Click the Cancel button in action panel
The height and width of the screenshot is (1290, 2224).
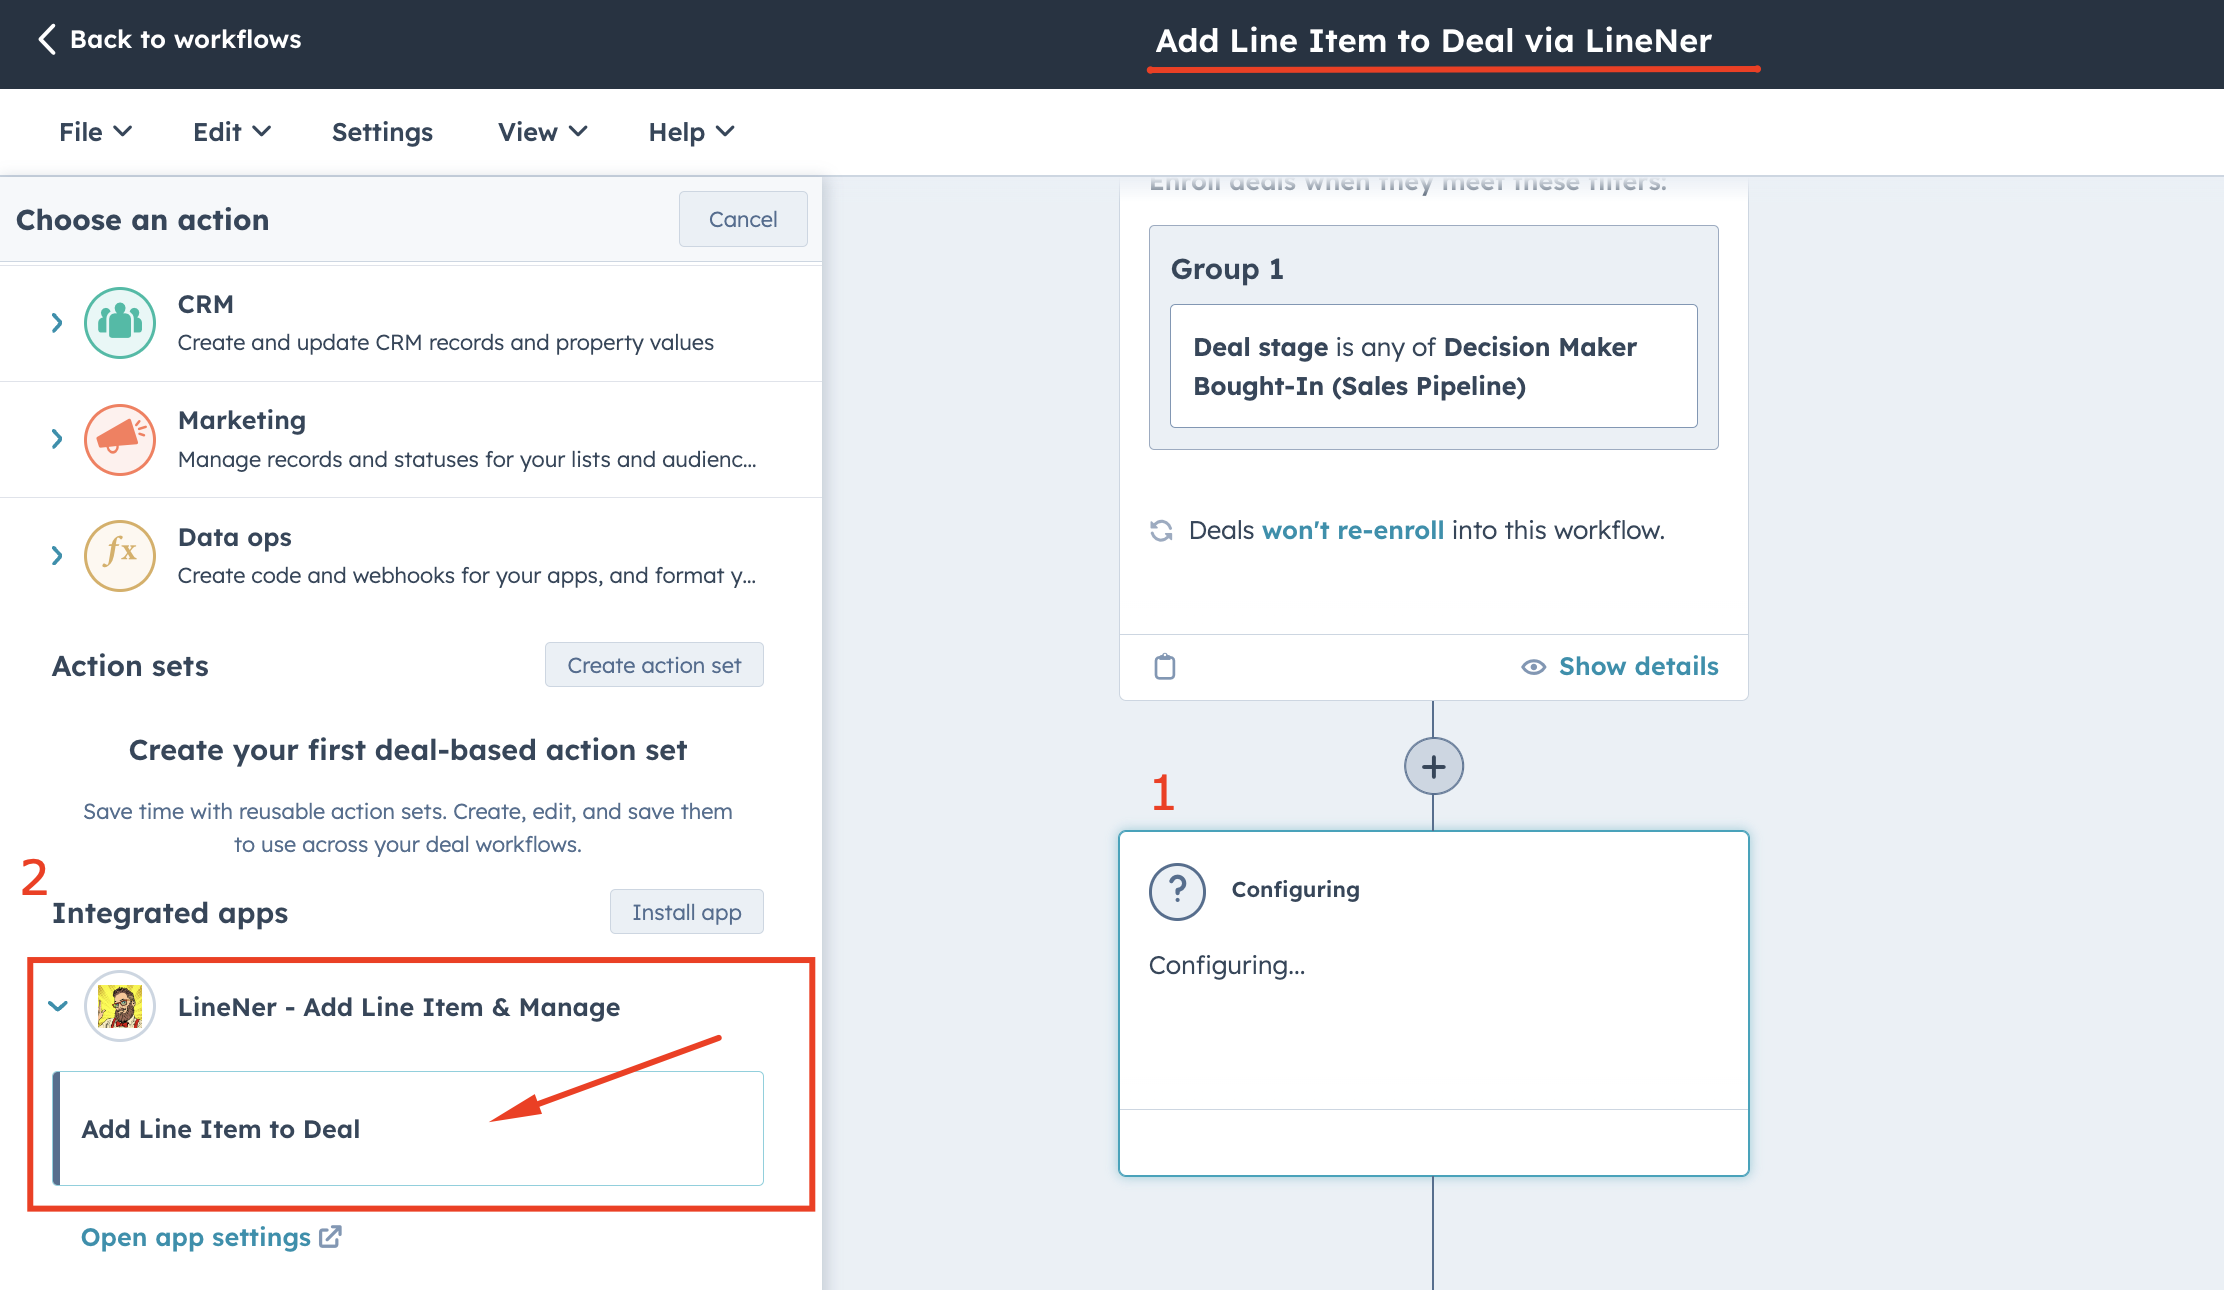(743, 218)
